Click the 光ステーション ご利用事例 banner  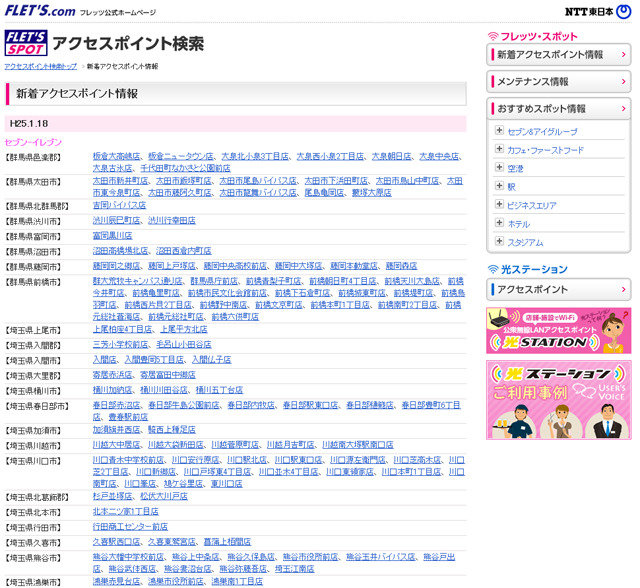click(558, 400)
